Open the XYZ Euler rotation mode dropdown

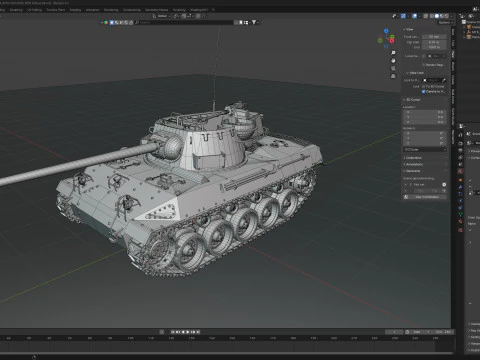425,149
